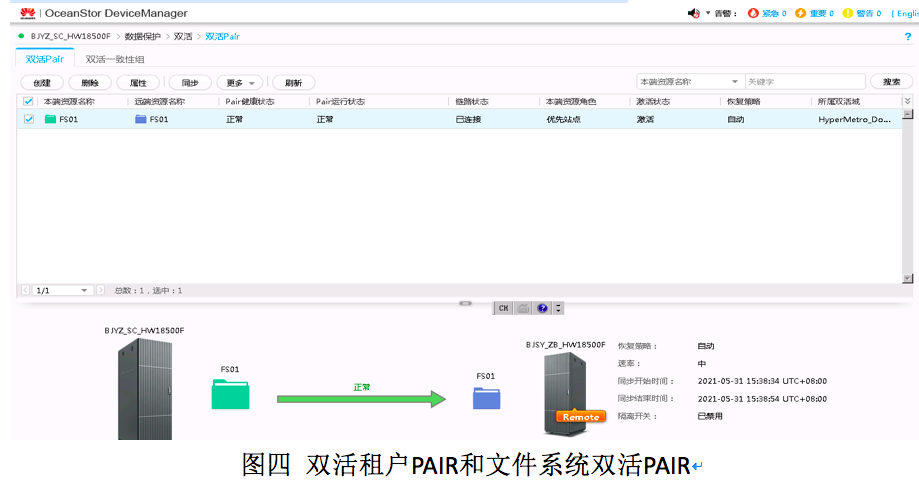919x481 pixels.
Task: Expand the 更多 dropdown button
Action: [x=240, y=83]
